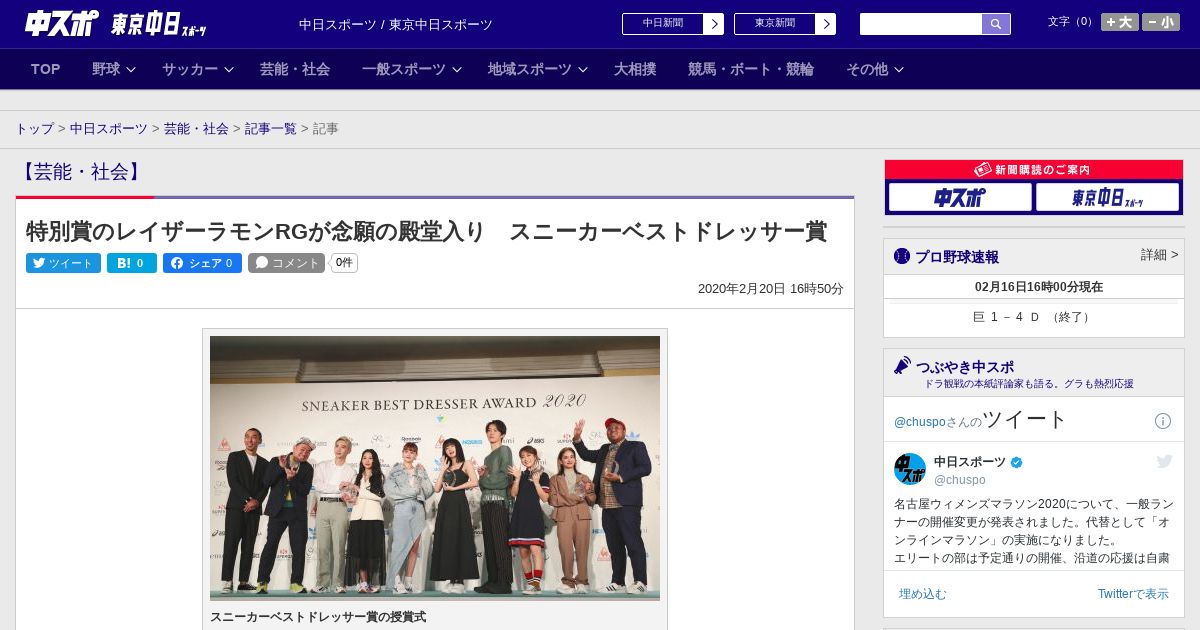Open the award ceremony photo
This screenshot has width=1200, height=630.
click(435, 467)
